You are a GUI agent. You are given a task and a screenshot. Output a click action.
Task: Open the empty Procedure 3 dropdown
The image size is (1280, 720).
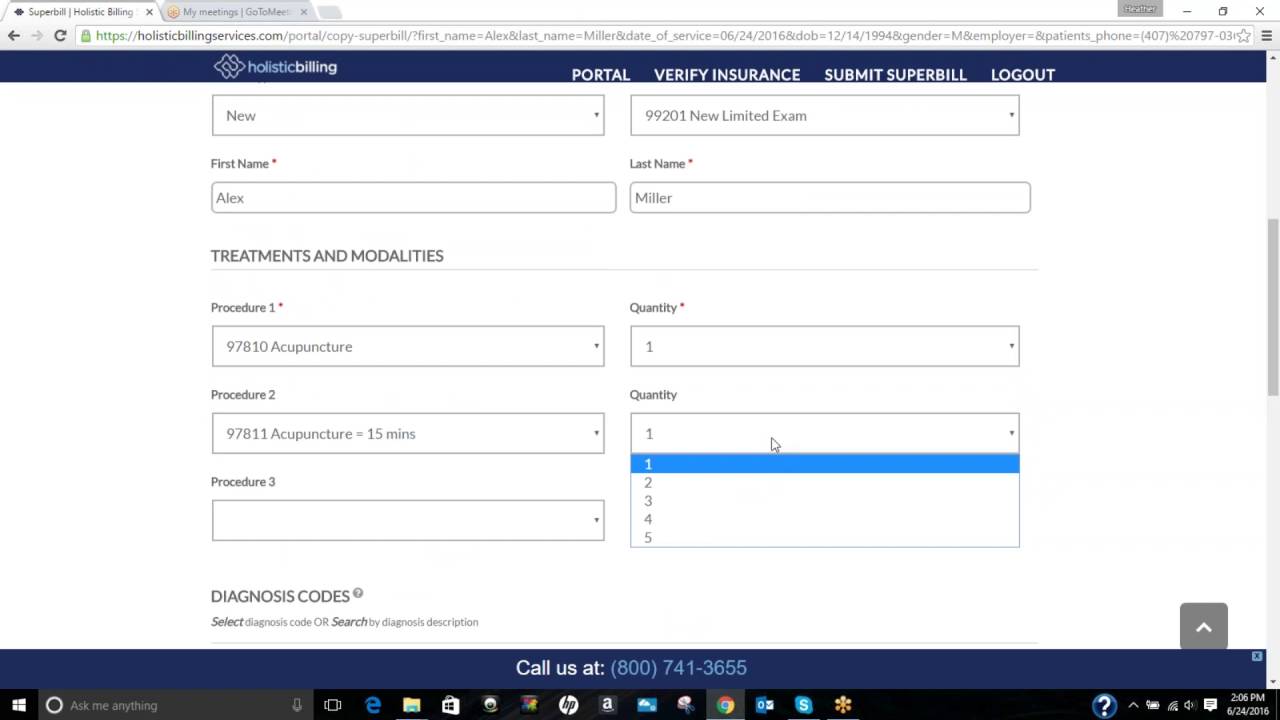pos(408,520)
